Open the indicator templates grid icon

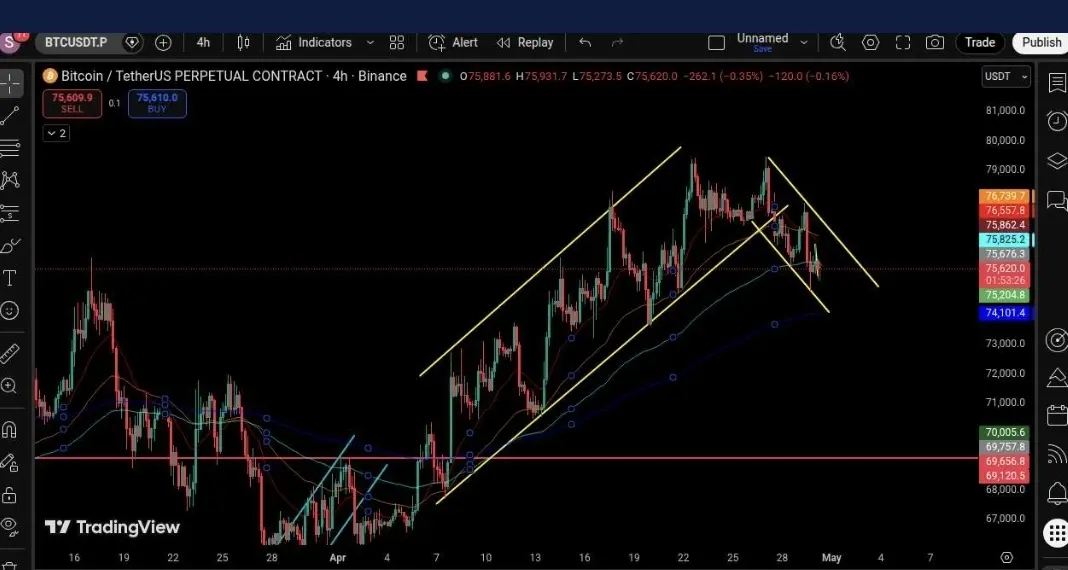pos(397,43)
